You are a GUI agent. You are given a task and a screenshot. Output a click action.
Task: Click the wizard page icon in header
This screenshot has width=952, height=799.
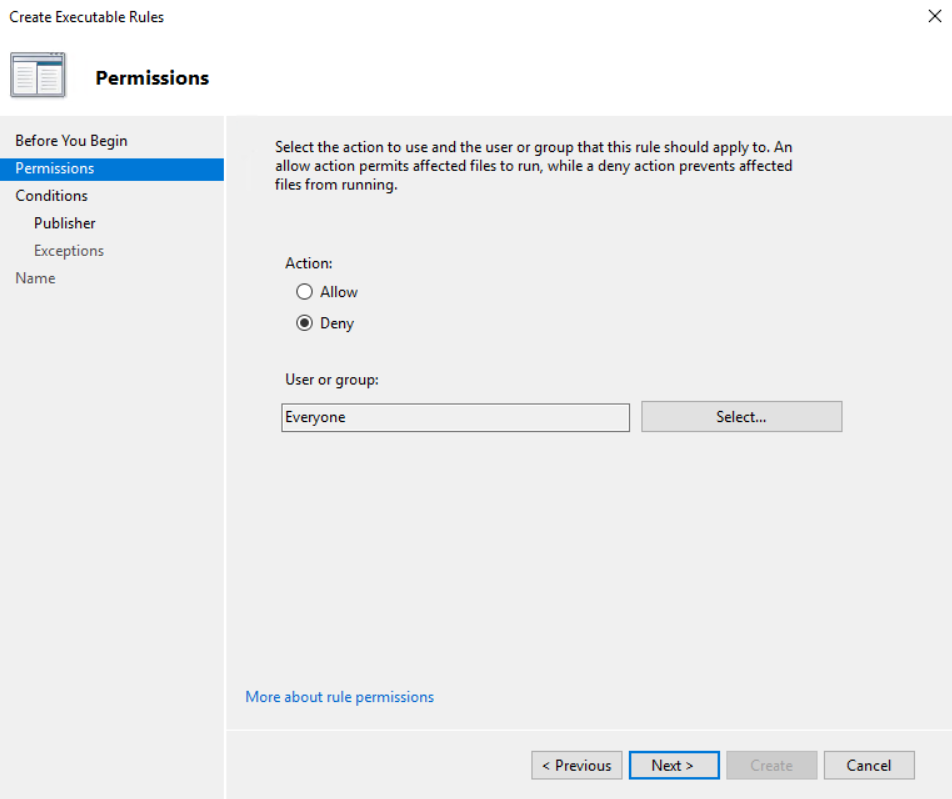coord(38,76)
